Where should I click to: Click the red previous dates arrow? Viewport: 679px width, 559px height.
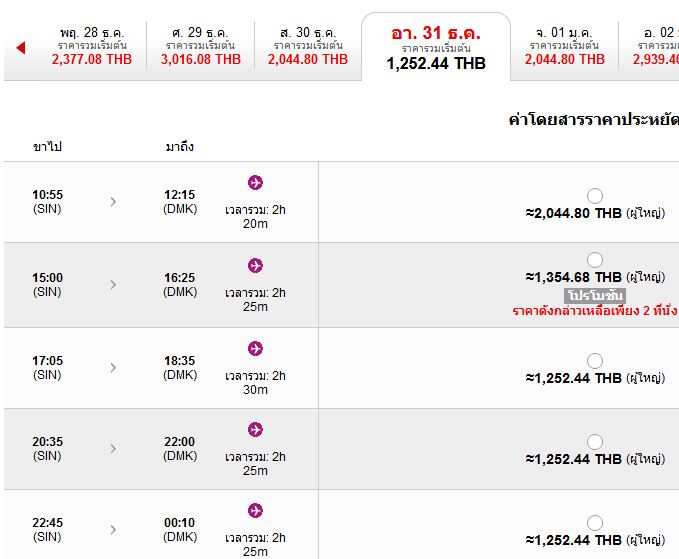[20, 48]
